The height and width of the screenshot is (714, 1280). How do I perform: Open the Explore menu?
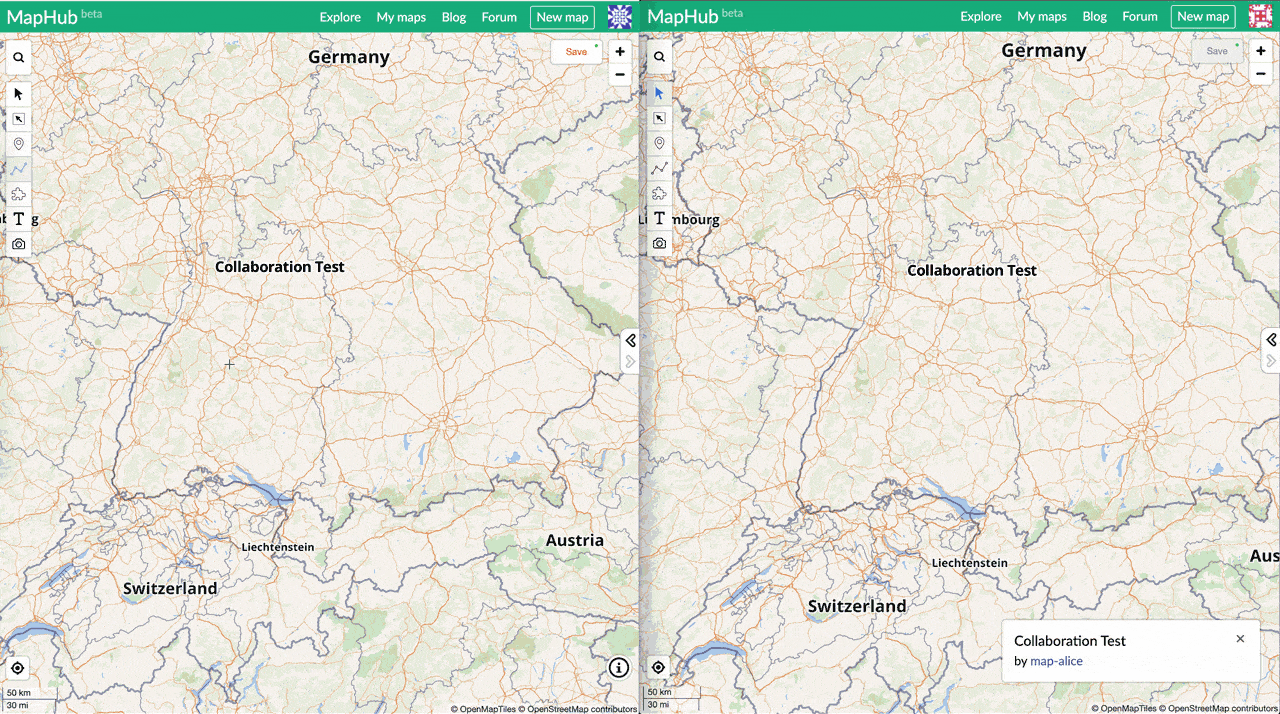tap(340, 17)
